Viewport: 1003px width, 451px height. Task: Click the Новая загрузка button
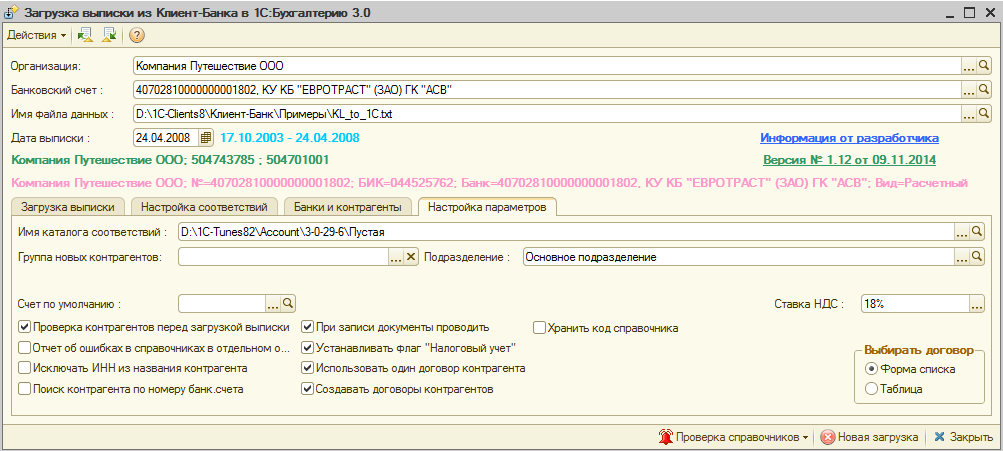pyautogui.click(x=870, y=438)
